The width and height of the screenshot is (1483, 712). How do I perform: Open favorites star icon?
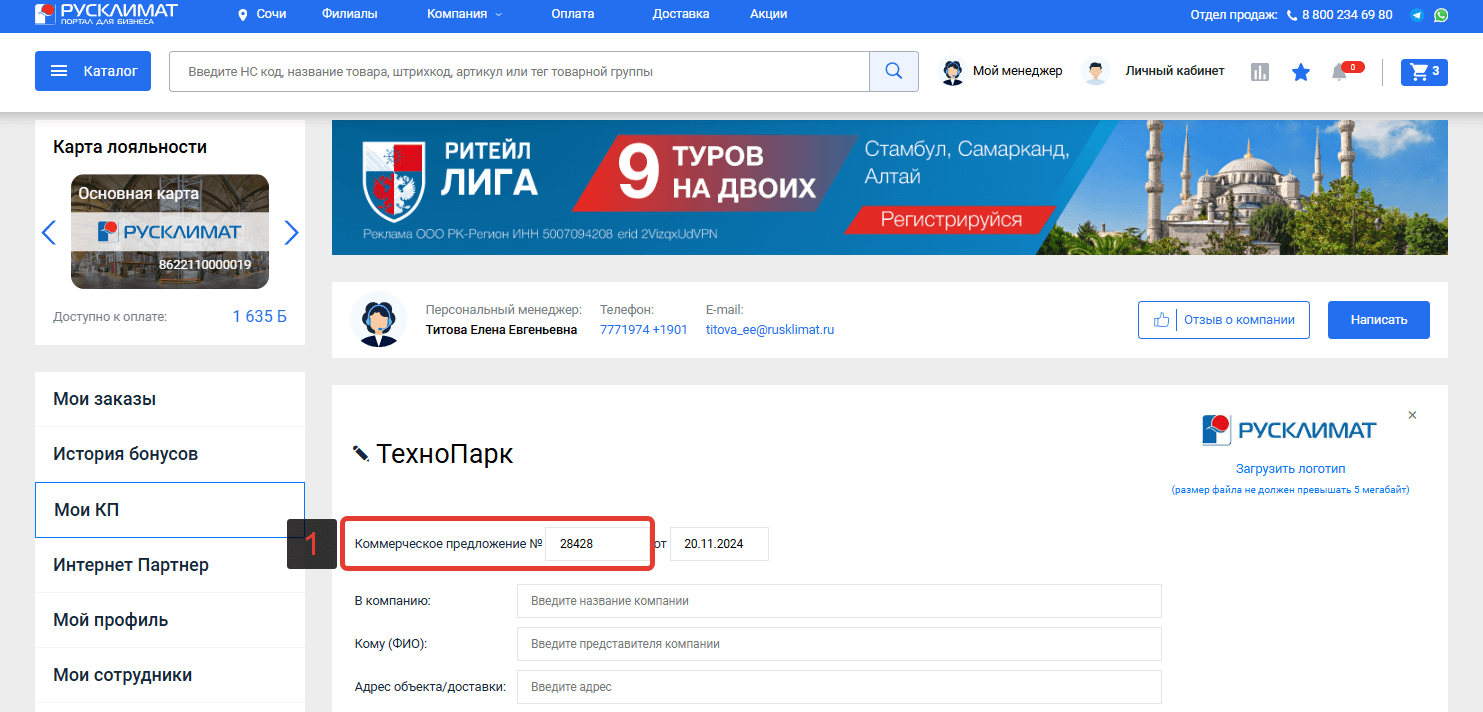click(x=1300, y=72)
